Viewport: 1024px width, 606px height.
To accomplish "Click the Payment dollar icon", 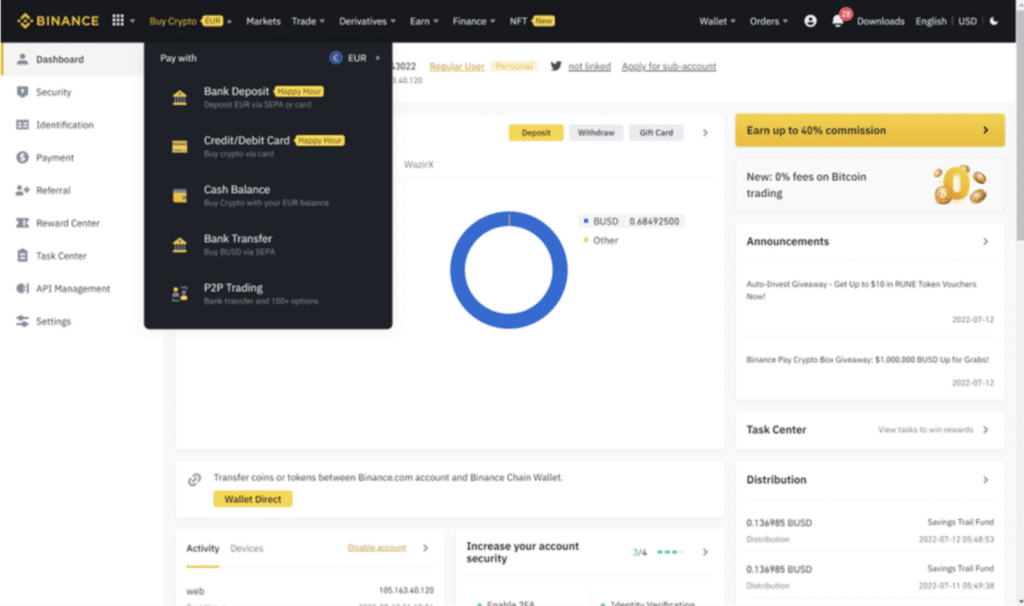I will click(x=22, y=157).
